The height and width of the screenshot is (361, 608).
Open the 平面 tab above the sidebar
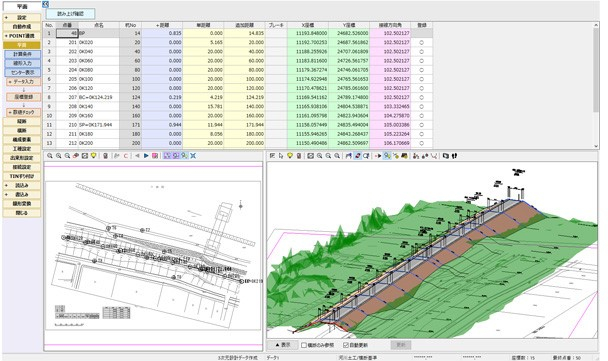point(22,7)
